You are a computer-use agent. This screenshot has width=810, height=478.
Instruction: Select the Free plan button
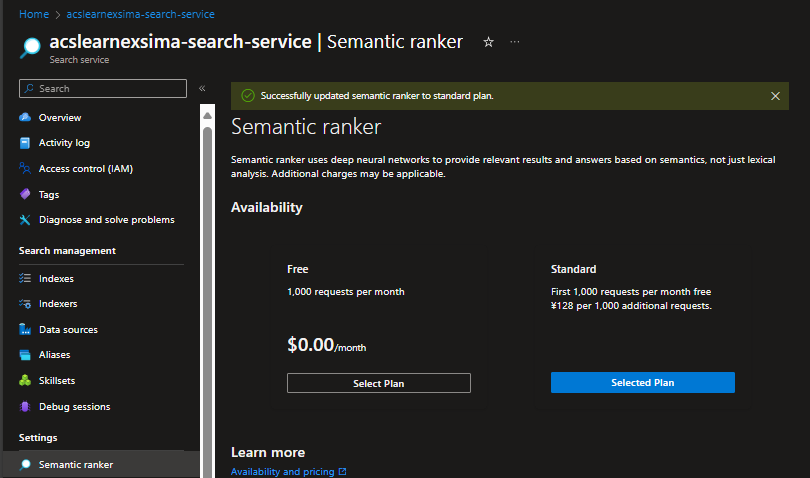(379, 383)
